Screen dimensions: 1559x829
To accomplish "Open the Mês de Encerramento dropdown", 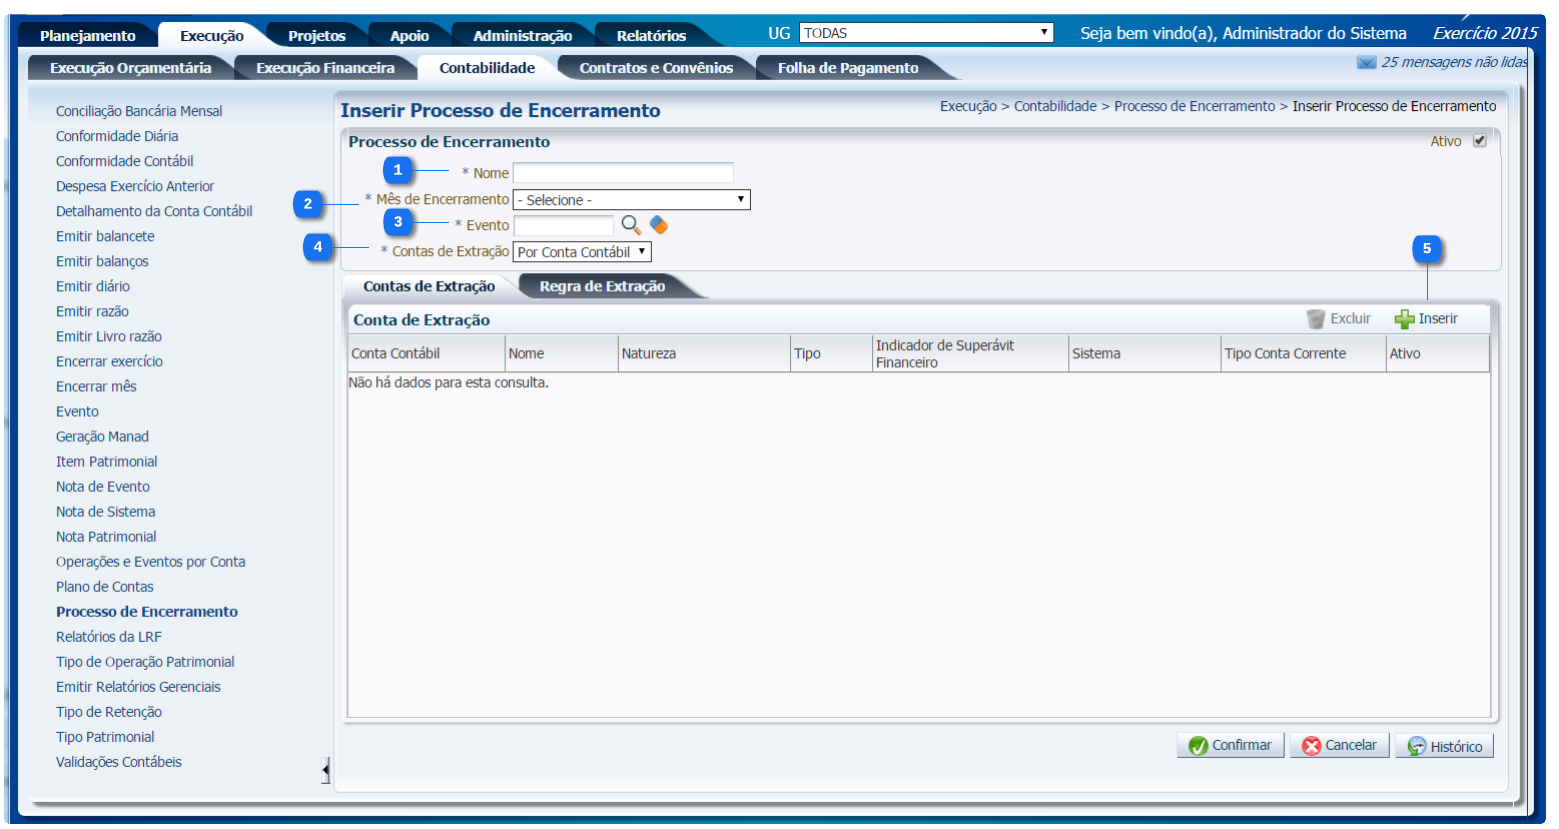I will pyautogui.click(x=631, y=200).
